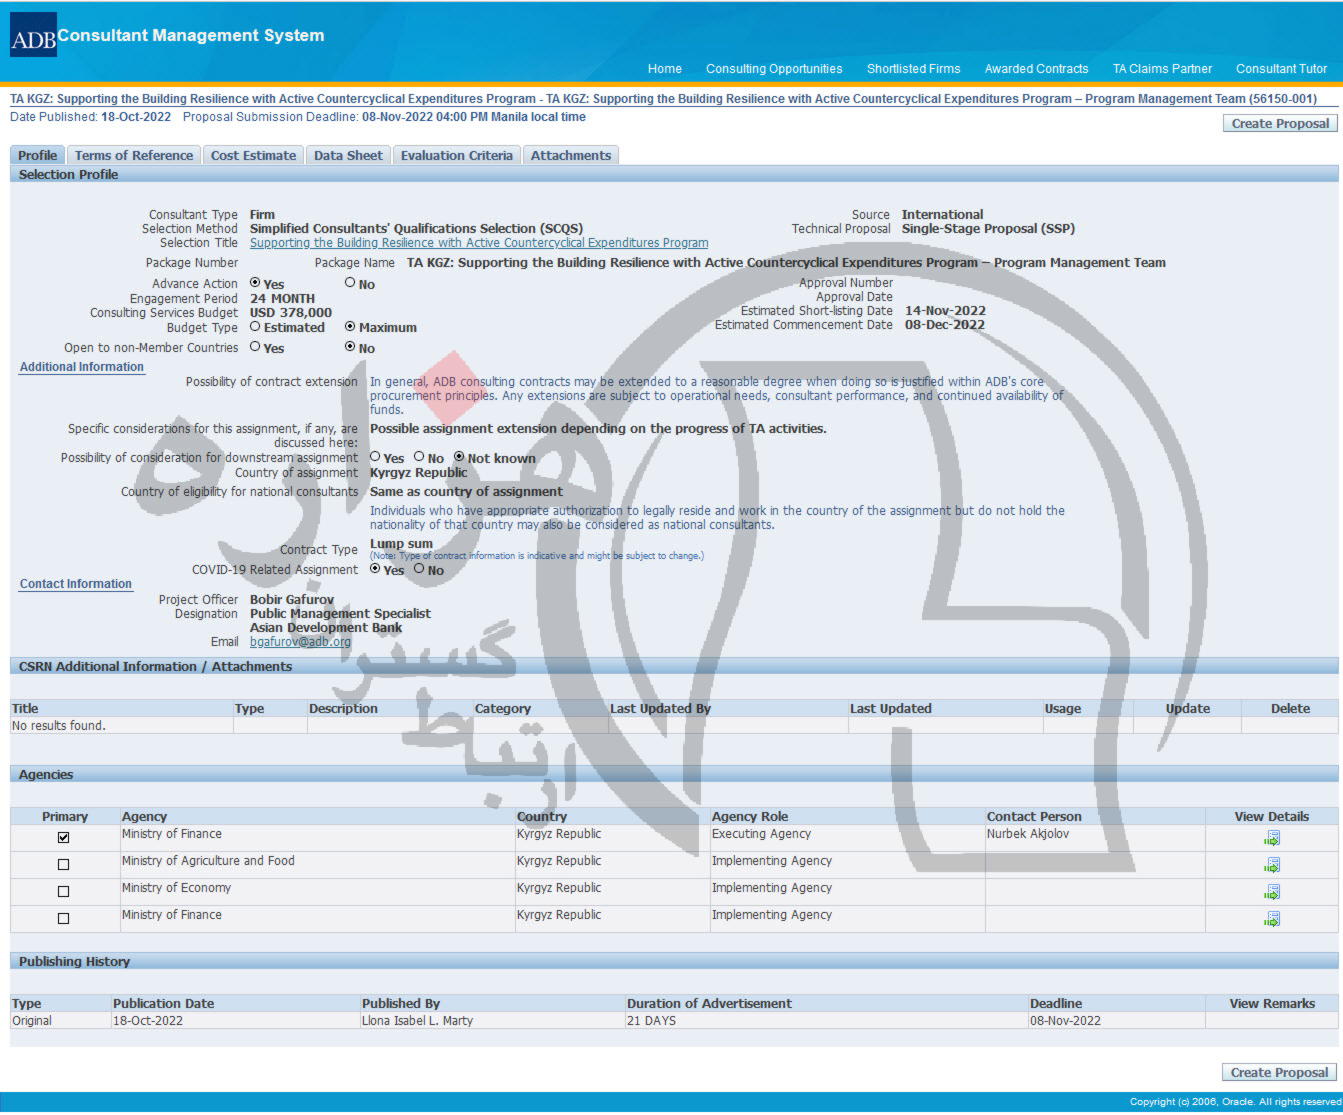
Task: Go to Consulting Opportunities menu
Action: click(773, 69)
